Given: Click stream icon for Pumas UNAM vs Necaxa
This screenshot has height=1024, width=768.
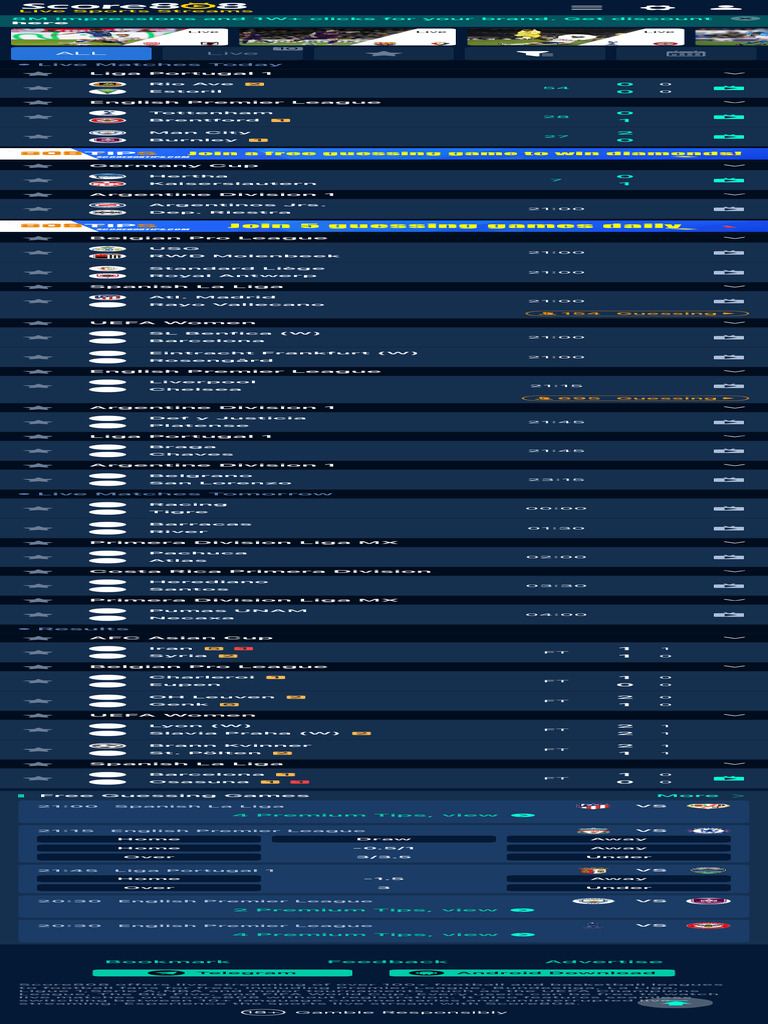Looking at the screenshot, I should (729, 615).
